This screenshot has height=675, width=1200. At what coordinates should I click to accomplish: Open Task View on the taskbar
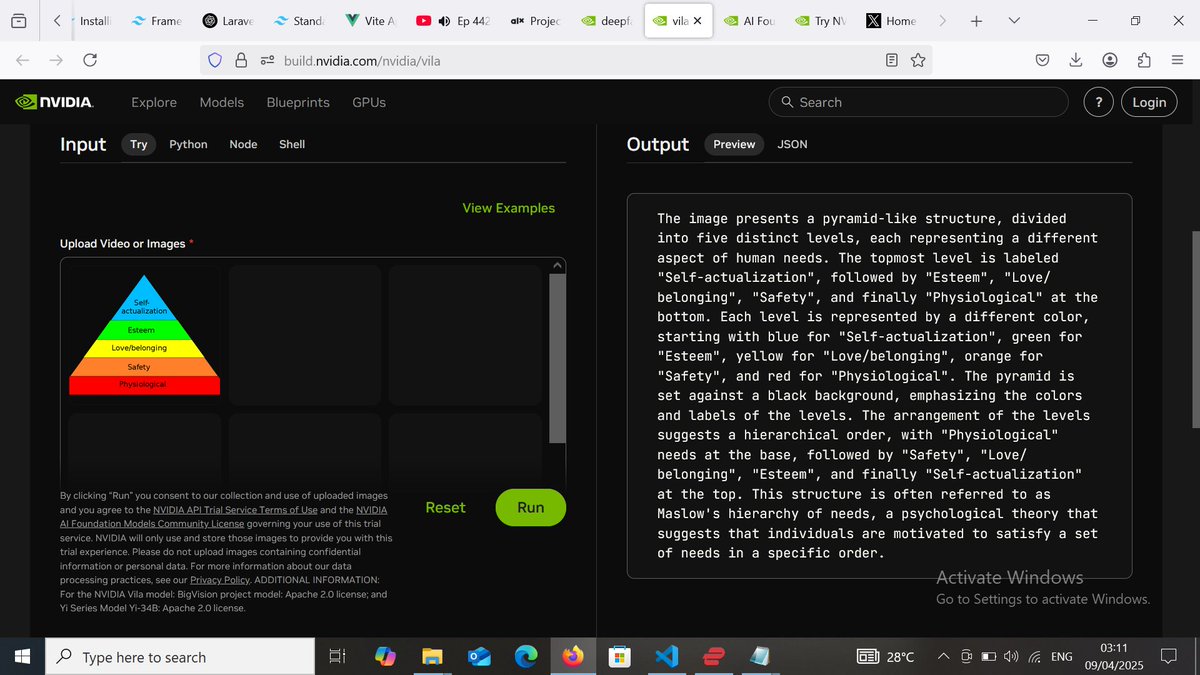click(337, 657)
